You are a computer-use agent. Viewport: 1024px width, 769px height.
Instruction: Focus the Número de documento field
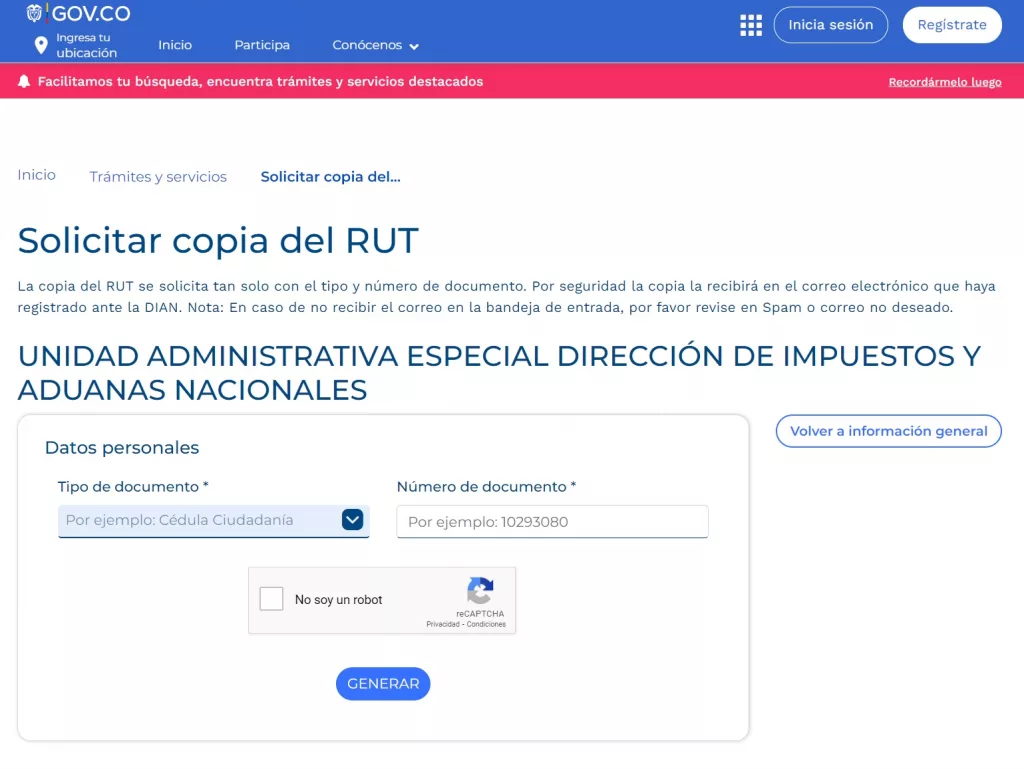tap(552, 522)
